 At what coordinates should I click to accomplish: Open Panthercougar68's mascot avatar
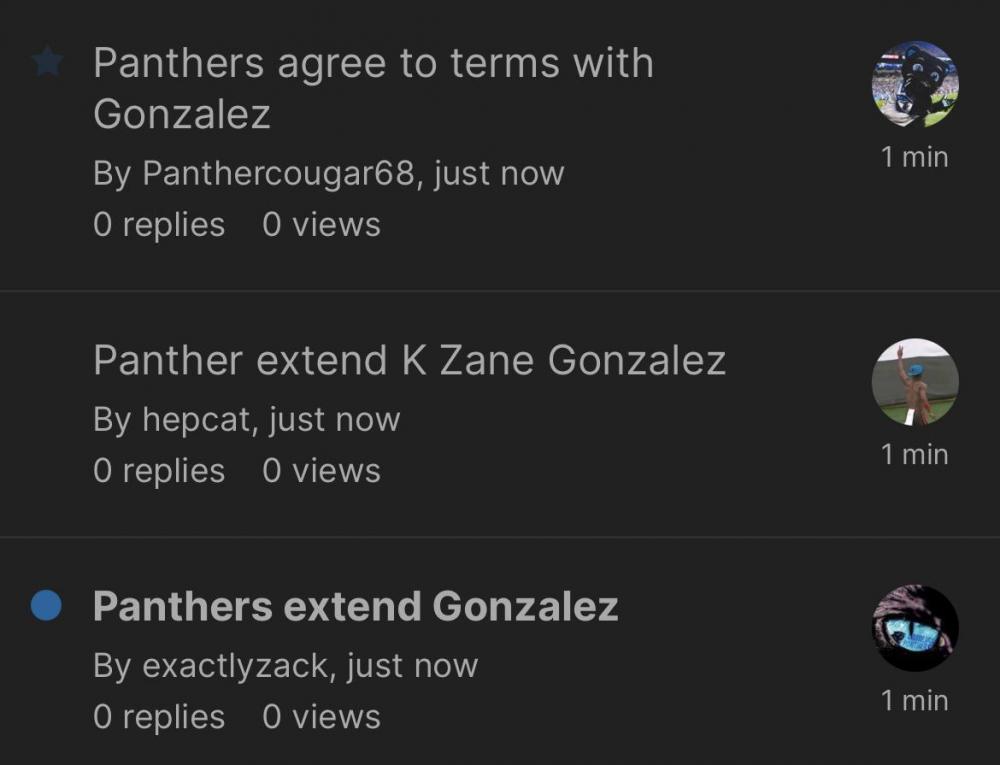[x=915, y=84]
